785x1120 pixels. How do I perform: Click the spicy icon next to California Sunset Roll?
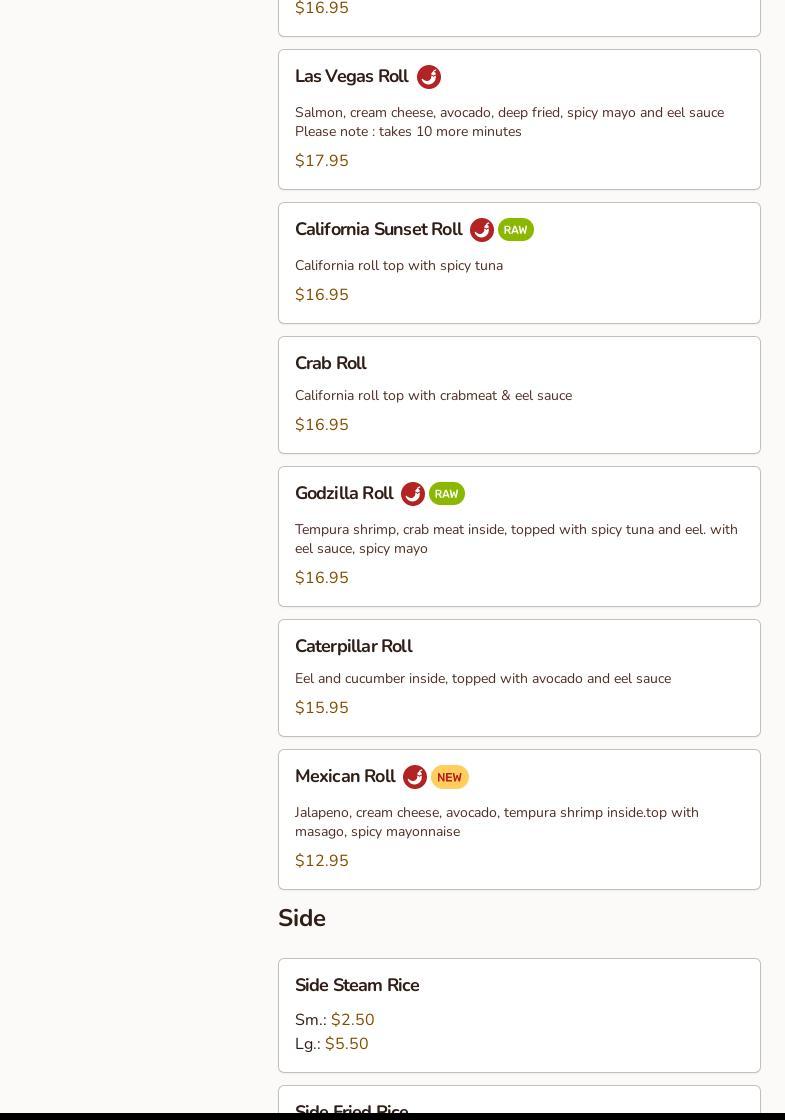click(x=481, y=230)
